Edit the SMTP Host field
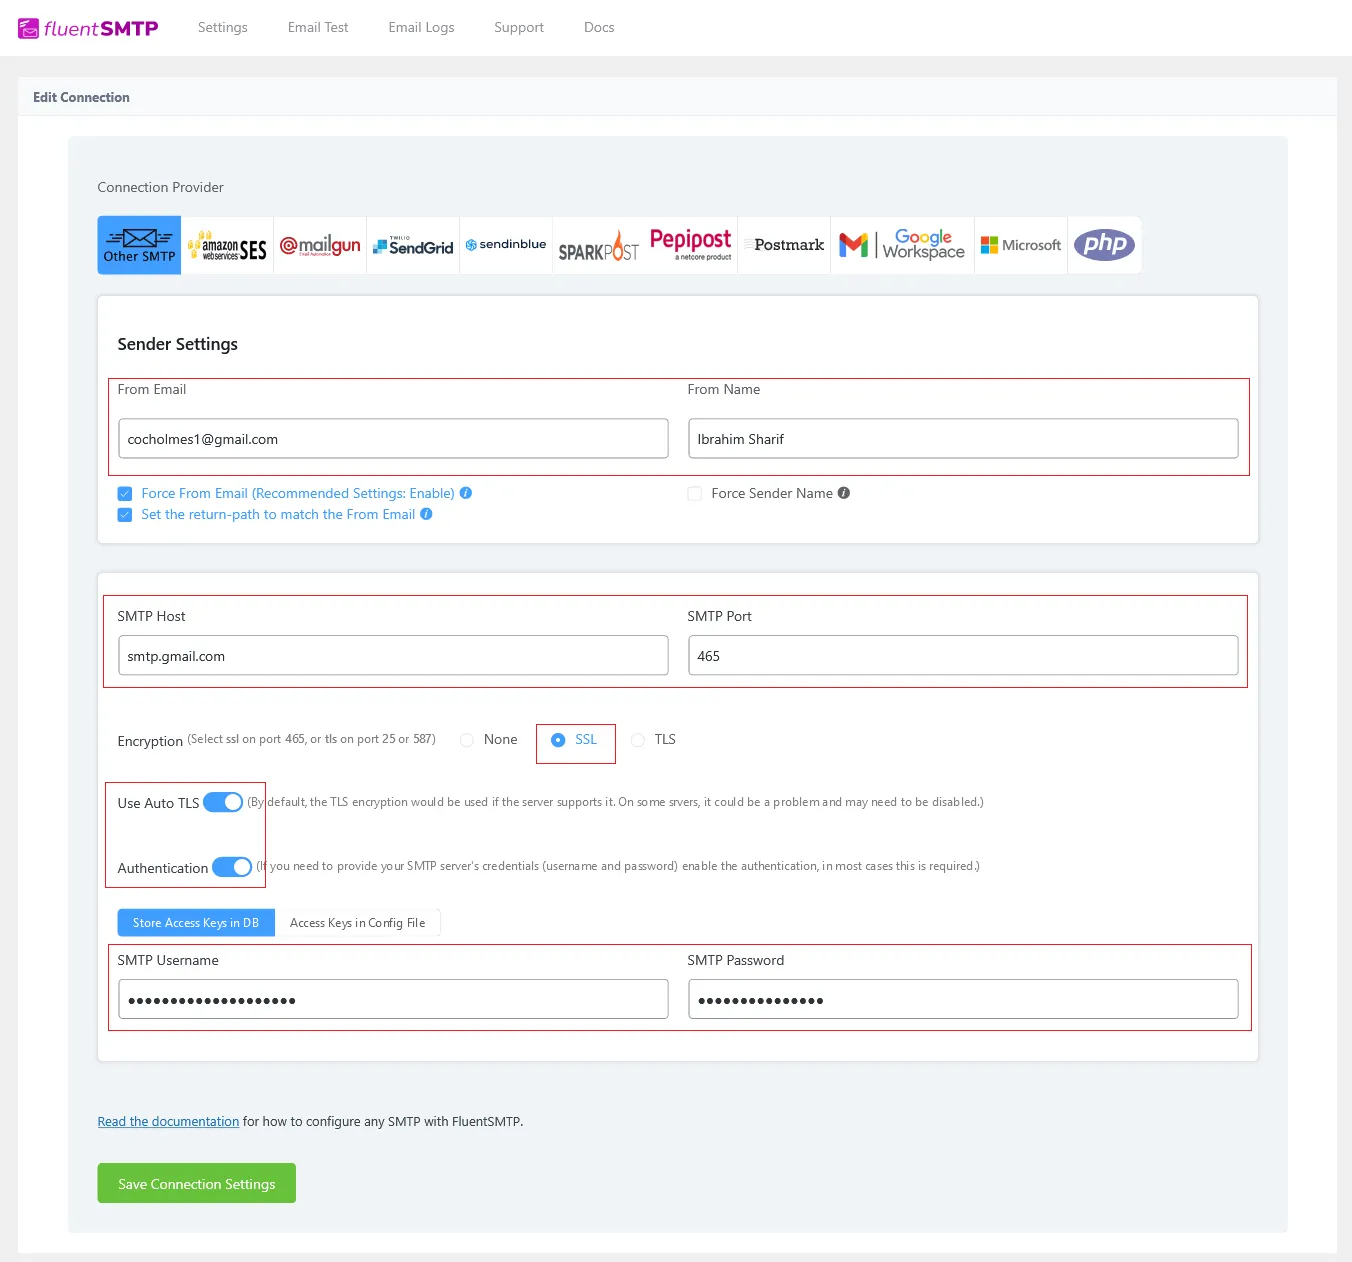The width and height of the screenshot is (1352, 1262). tap(393, 656)
